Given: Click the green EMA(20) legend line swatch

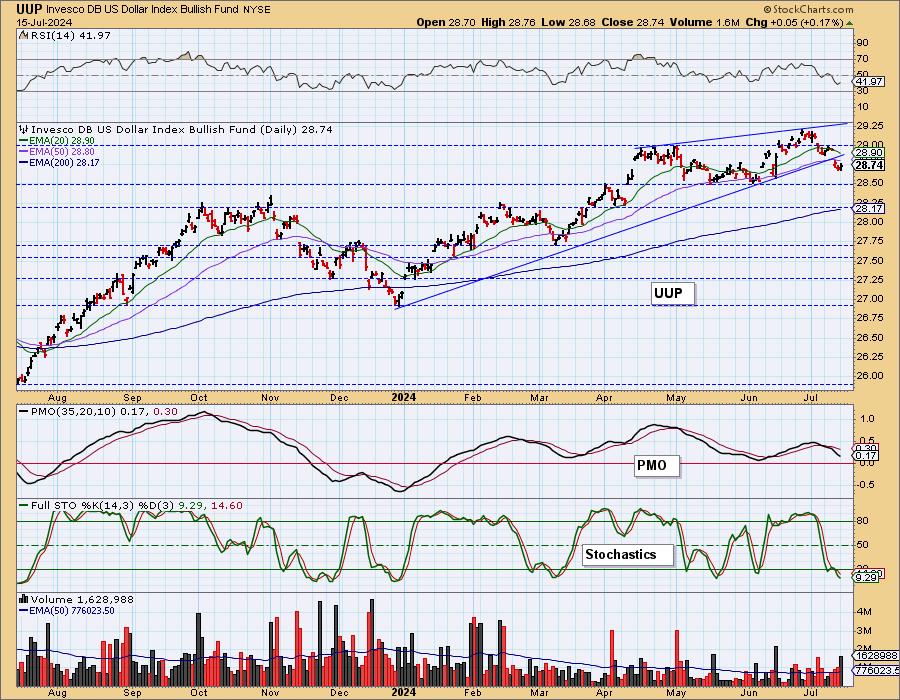Looking at the screenshot, I should pos(24,141).
